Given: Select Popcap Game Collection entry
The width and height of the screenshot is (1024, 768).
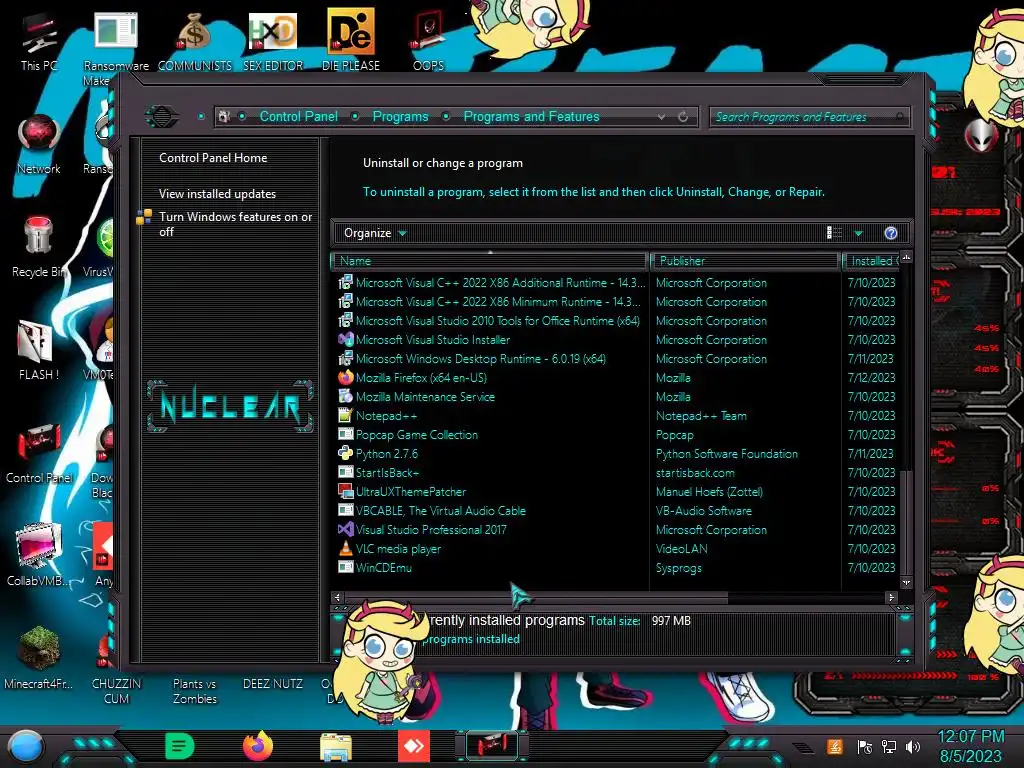Looking at the screenshot, I should (x=408, y=434).
